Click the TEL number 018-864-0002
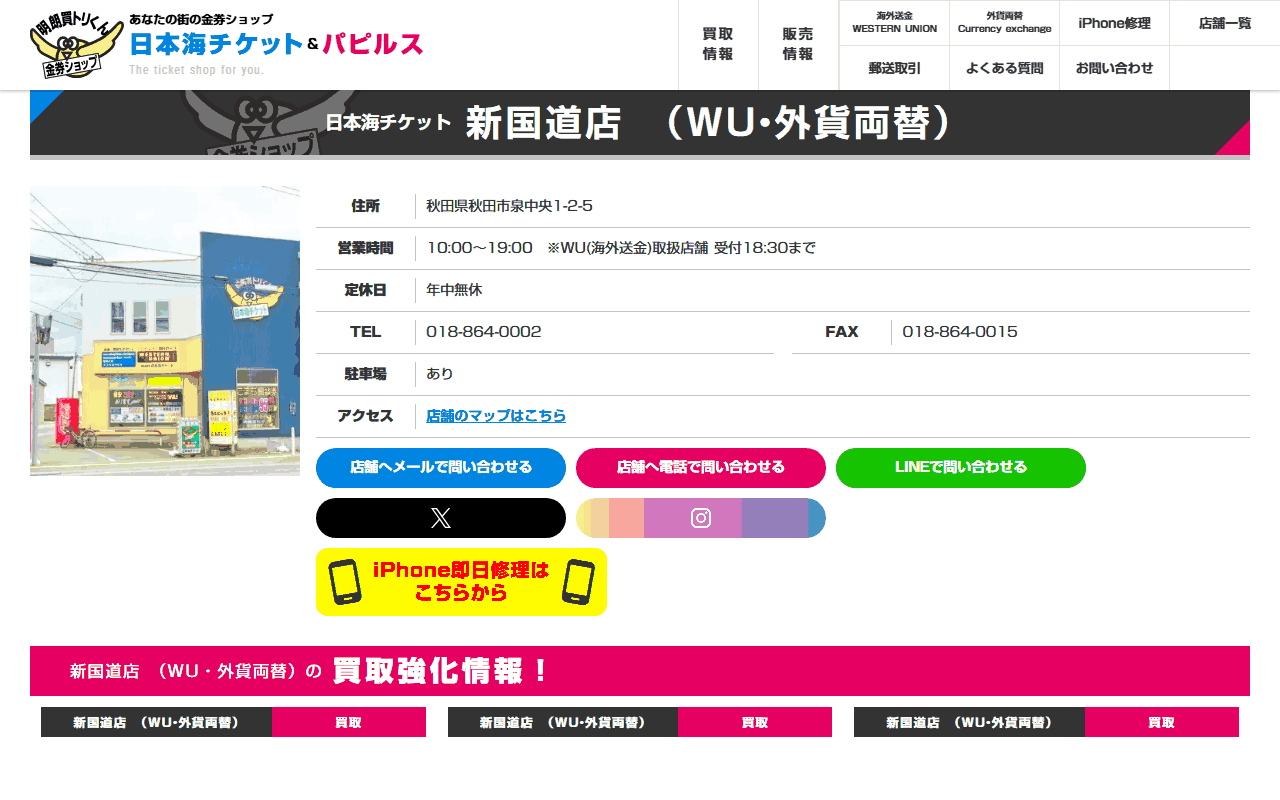The height and width of the screenshot is (800, 1280). [x=484, y=332]
